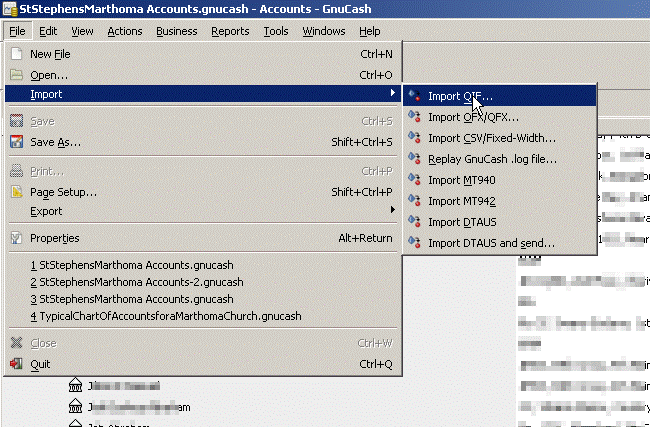
Task: Click the icon beside Import MT942
Action: pos(414,201)
